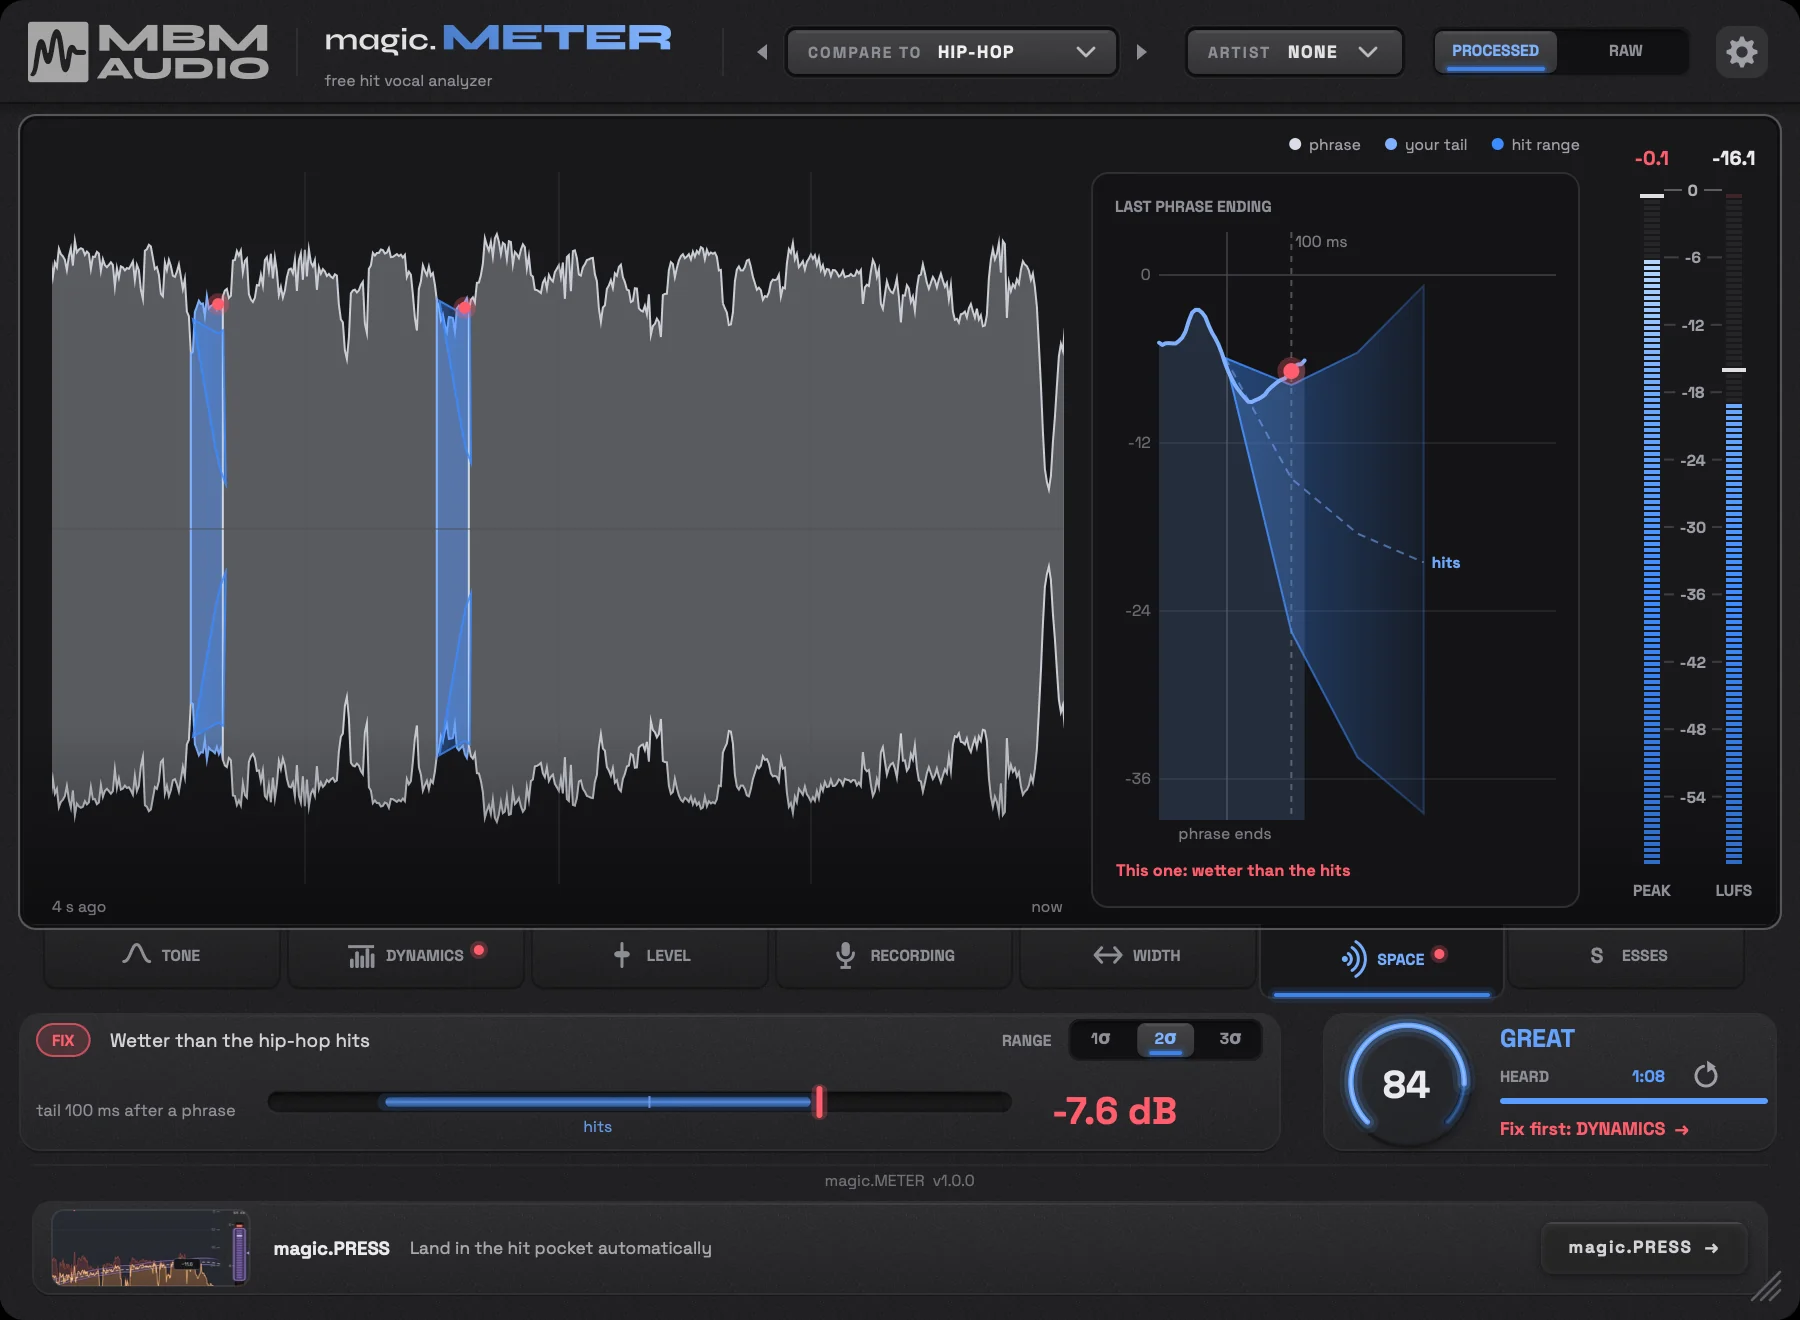
Task: Open the DYNAMICS tab
Action: 406,956
